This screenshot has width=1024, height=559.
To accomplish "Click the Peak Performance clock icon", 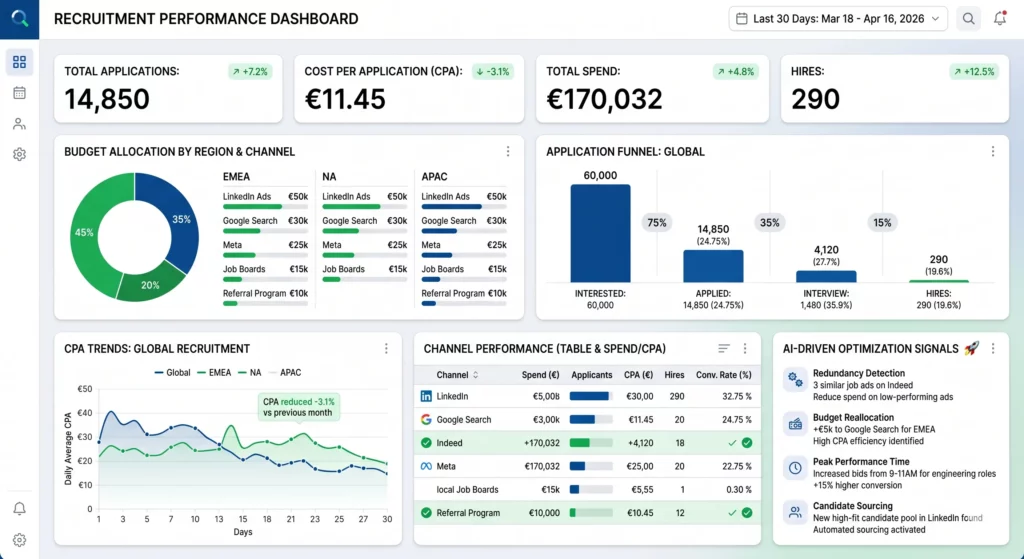I will (x=795, y=467).
